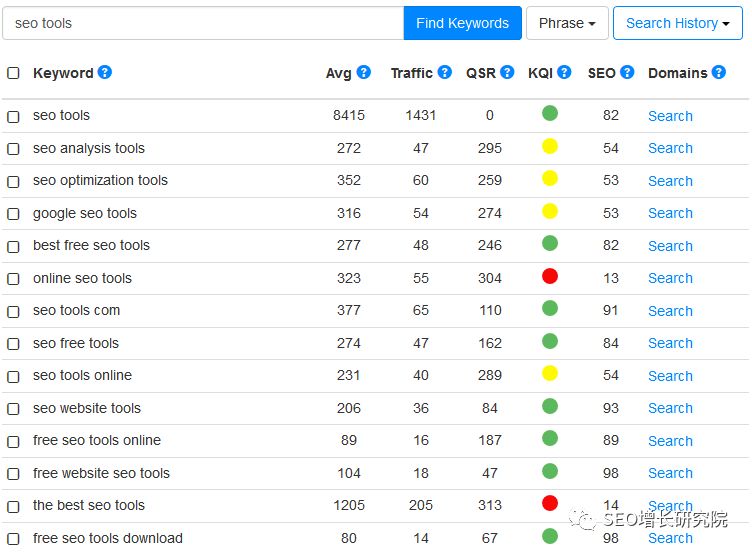Click the green KQI dot for free seo tools online
This screenshot has height=552, width=752.
tap(550, 438)
